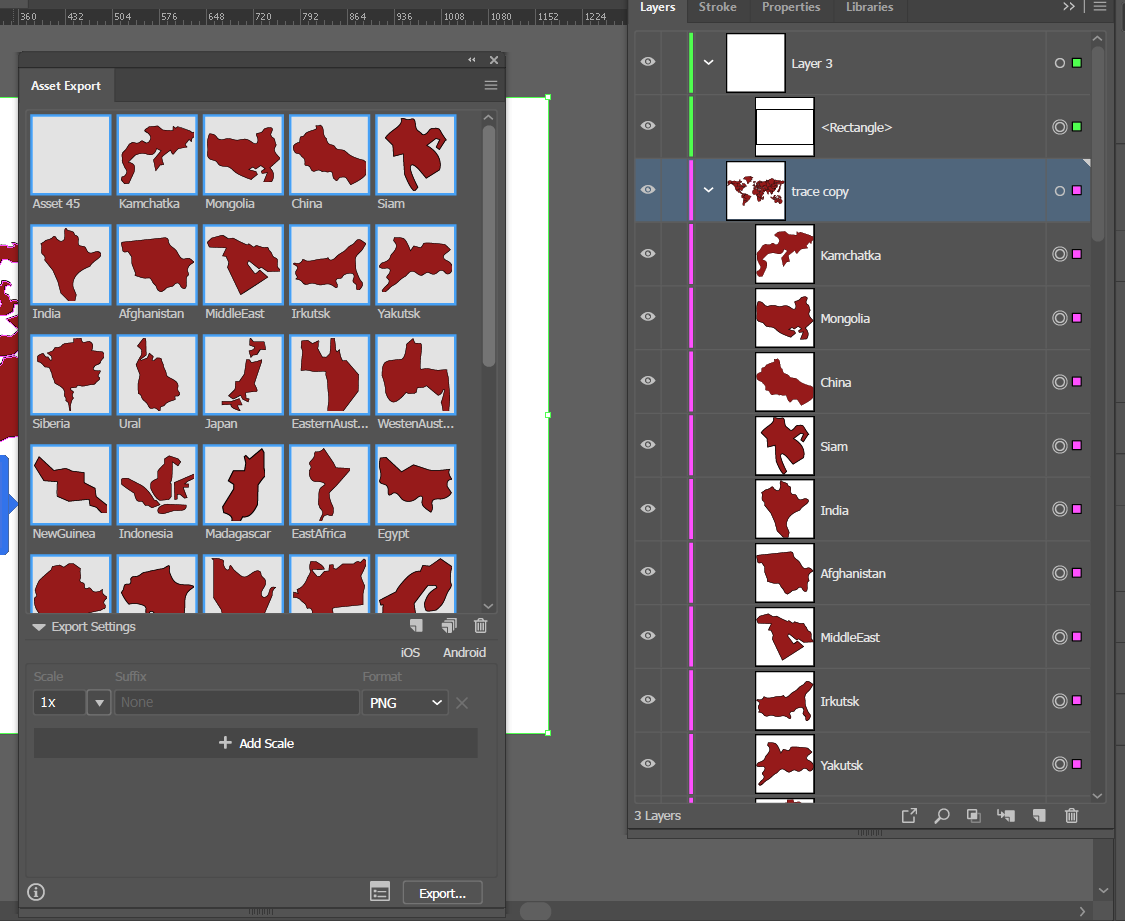This screenshot has height=921, width=1125.
Task: Open Layers panel hamburger menu
Action: click(x=1100, y=6)
